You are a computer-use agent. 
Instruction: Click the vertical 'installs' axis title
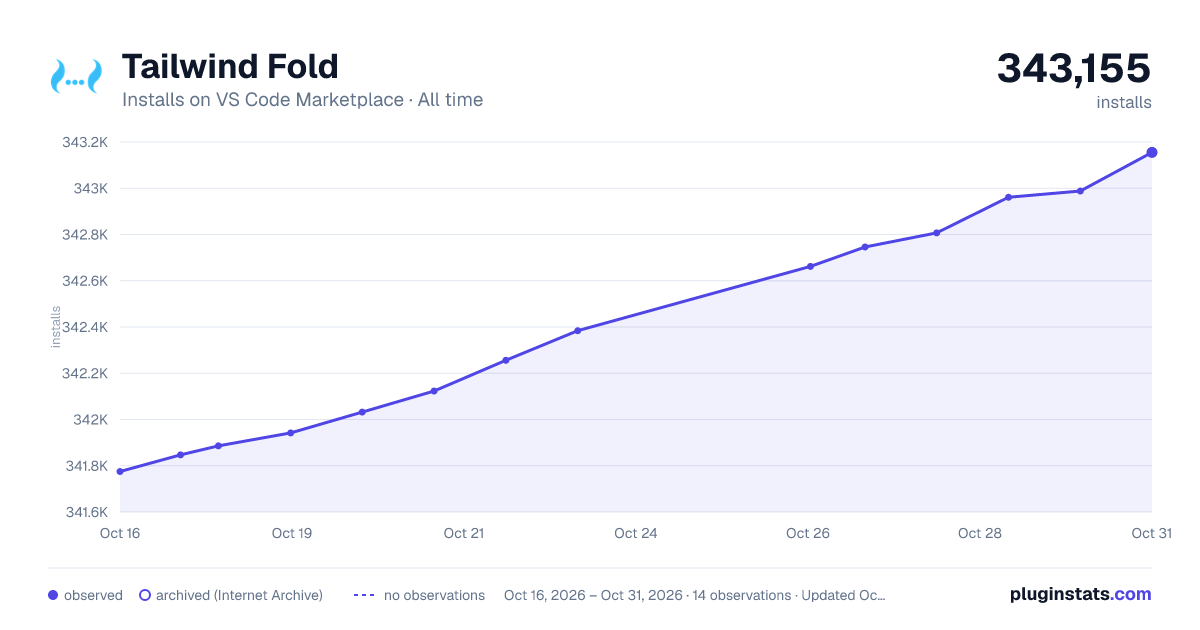tap(56, 327)
